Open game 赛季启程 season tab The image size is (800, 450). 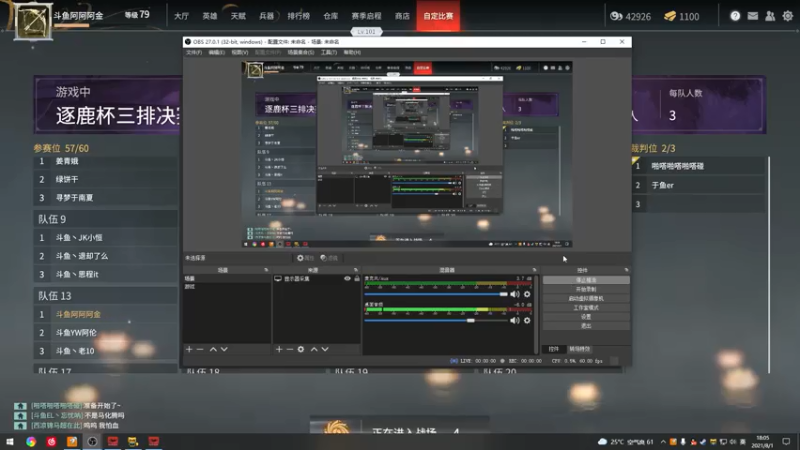point(366,16)
